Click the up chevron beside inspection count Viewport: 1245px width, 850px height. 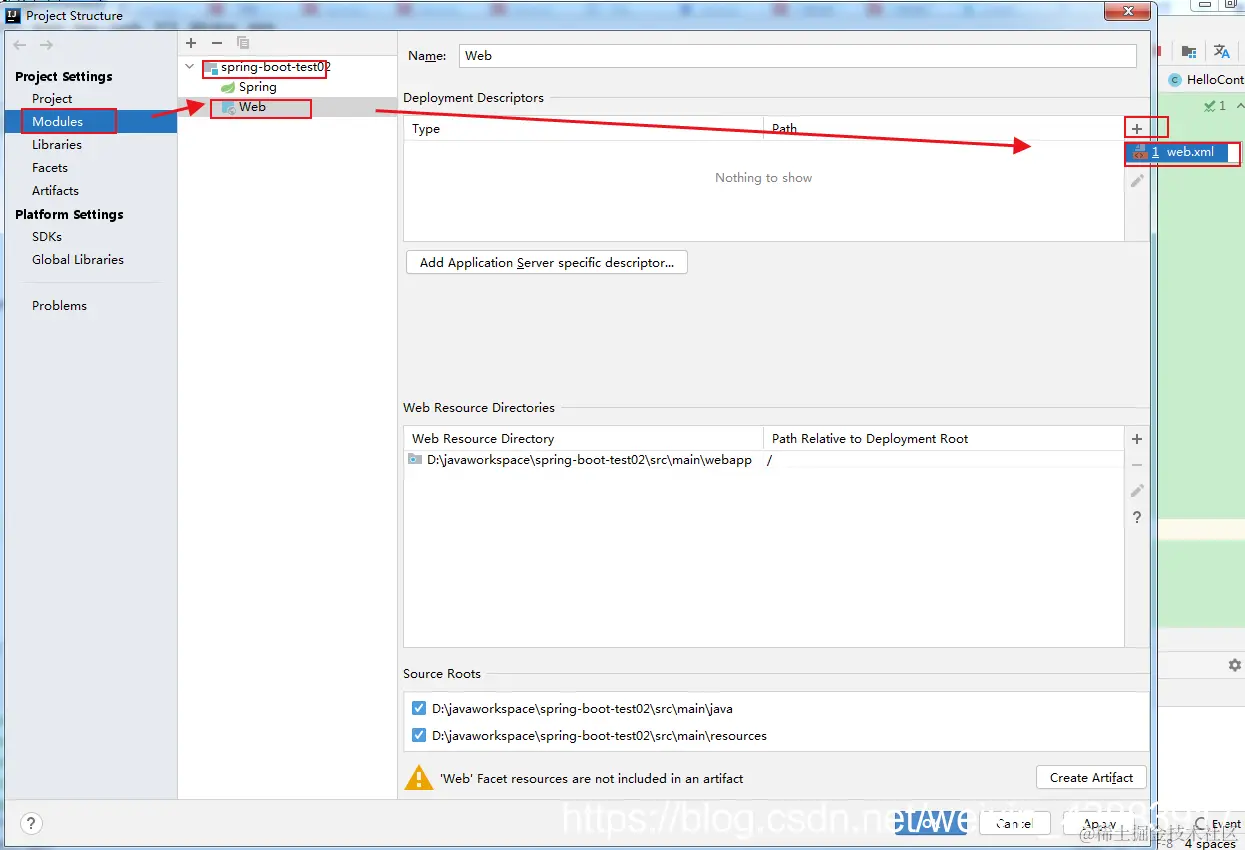coord(1240,105)
